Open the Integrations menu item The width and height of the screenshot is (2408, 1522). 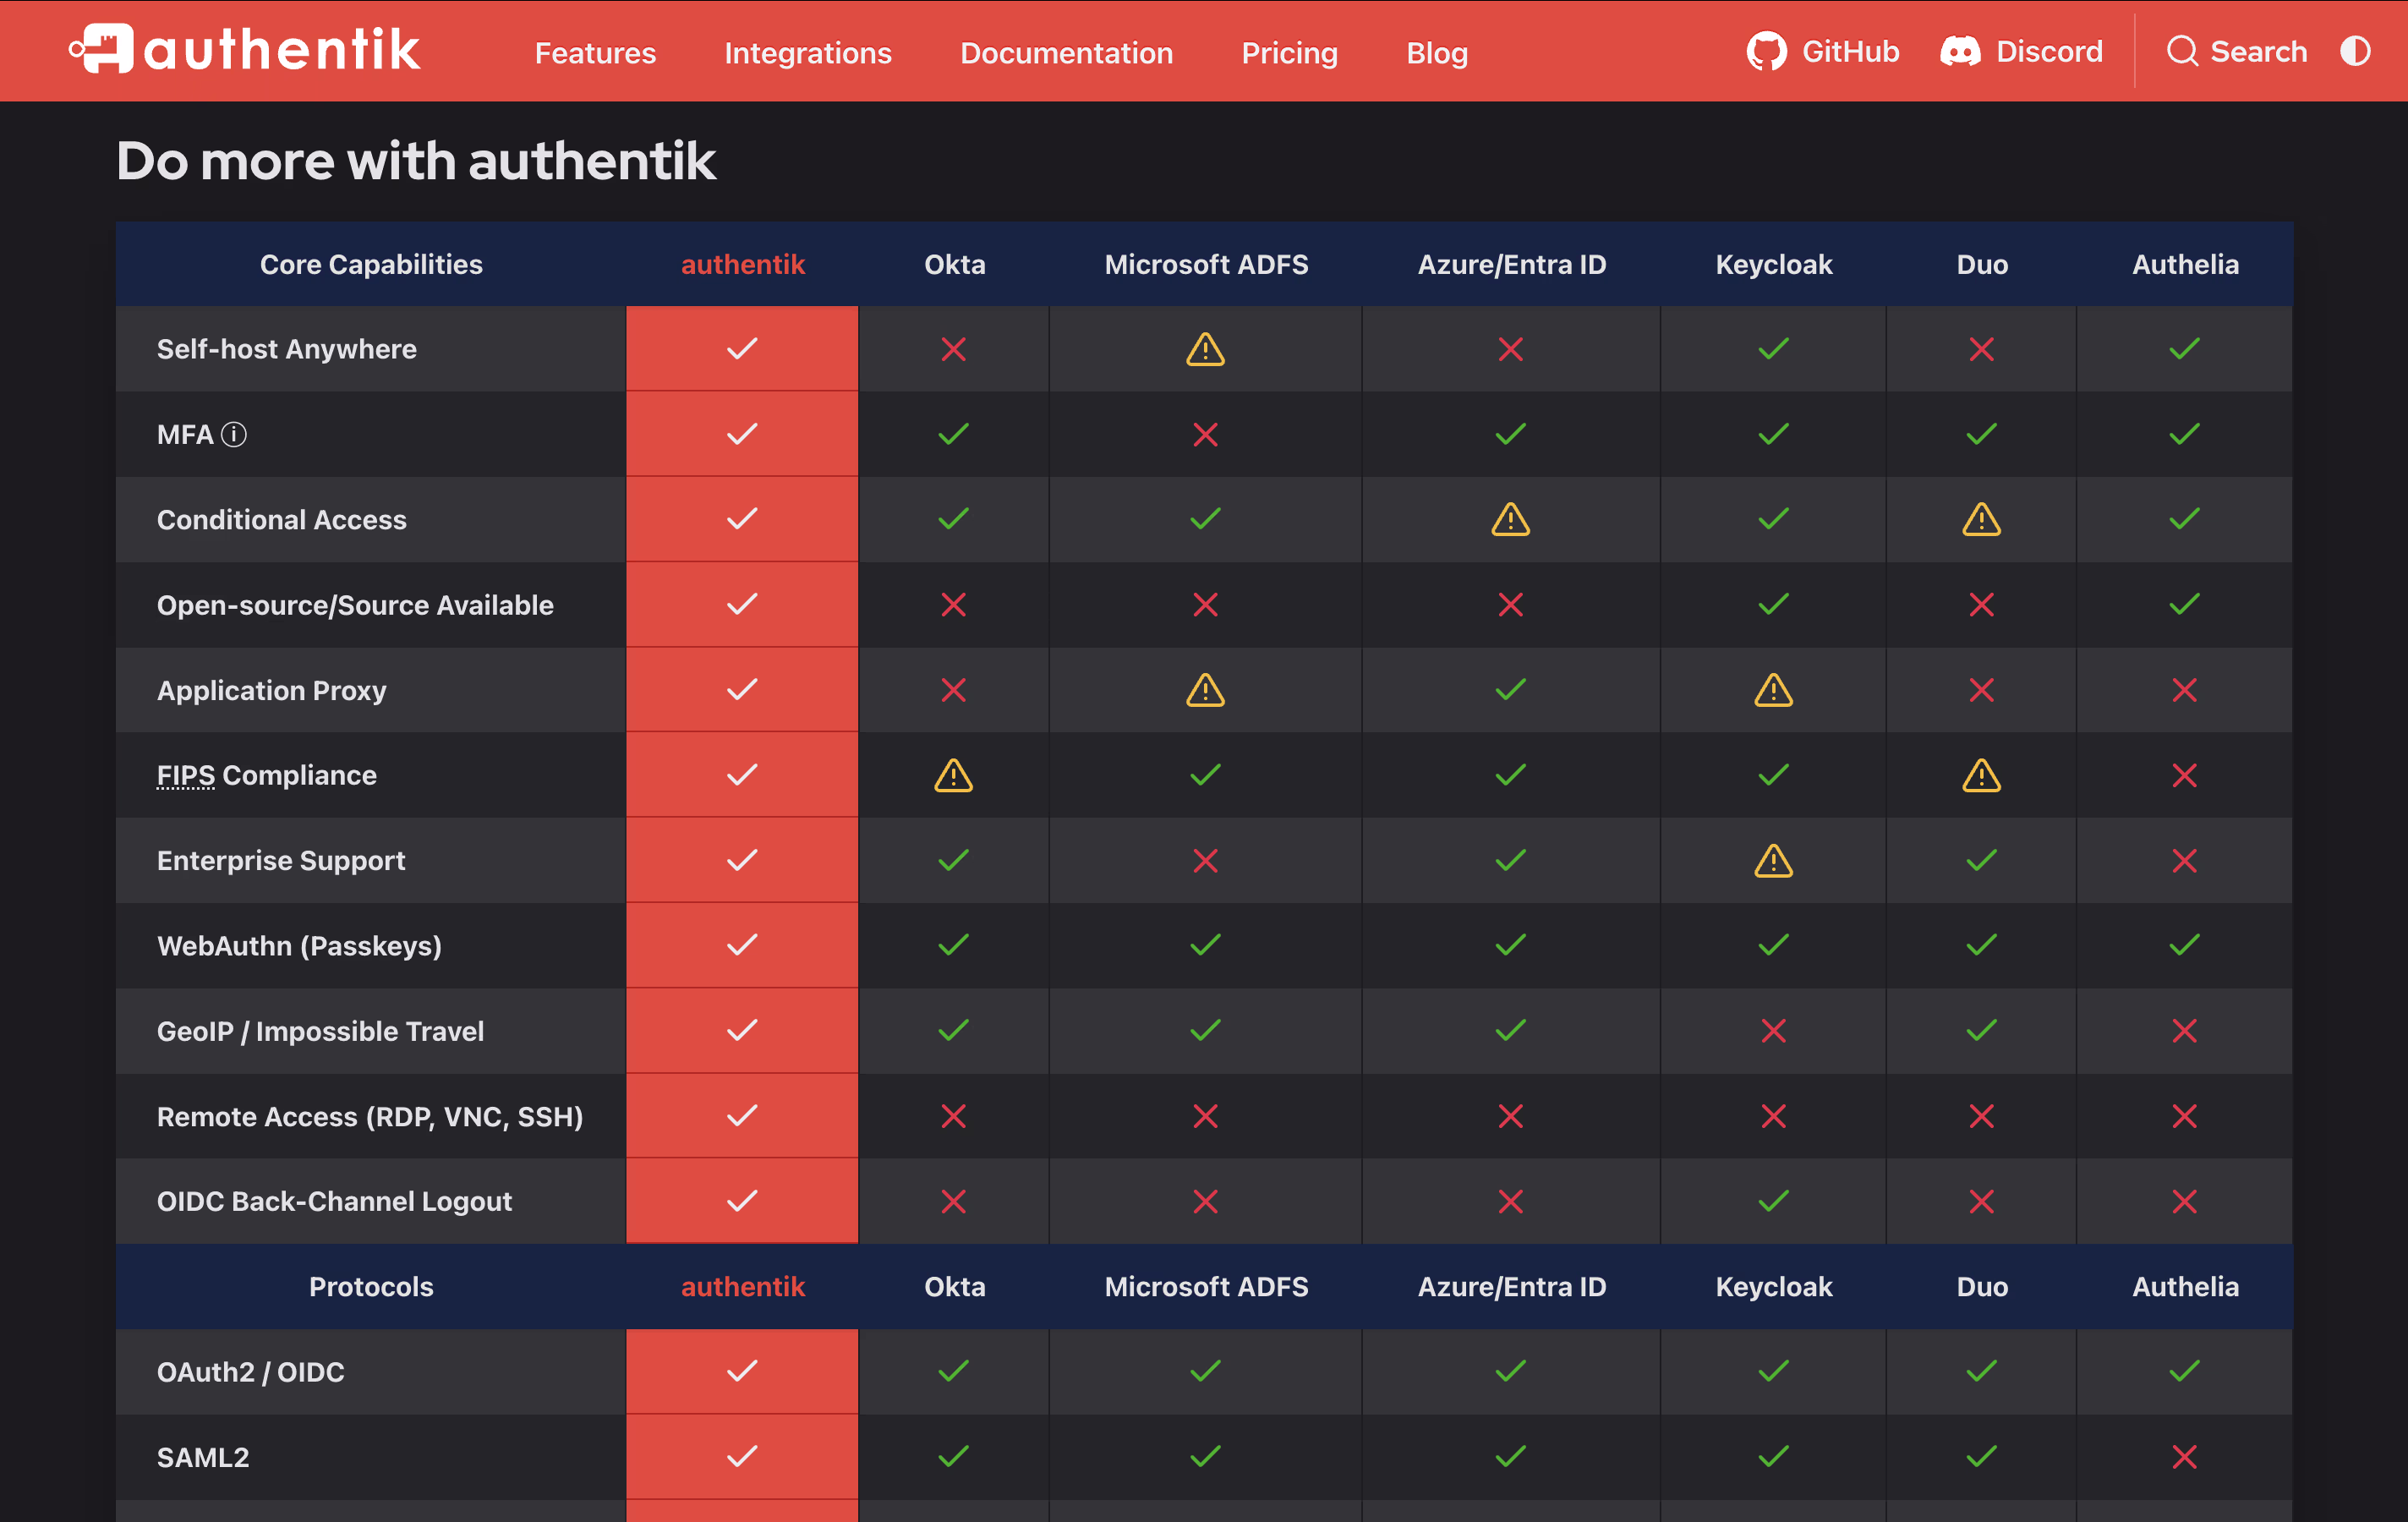click(x=807, y=53)
